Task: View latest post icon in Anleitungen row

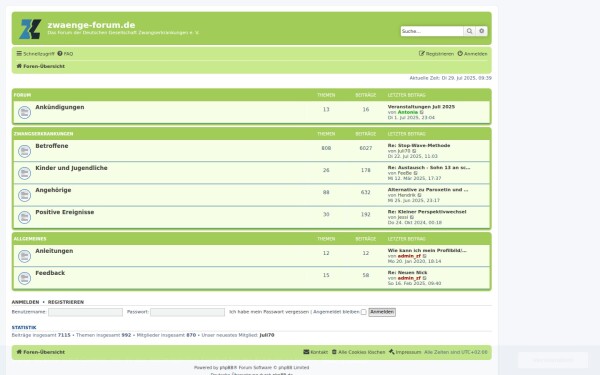Action: pos(424,256)
